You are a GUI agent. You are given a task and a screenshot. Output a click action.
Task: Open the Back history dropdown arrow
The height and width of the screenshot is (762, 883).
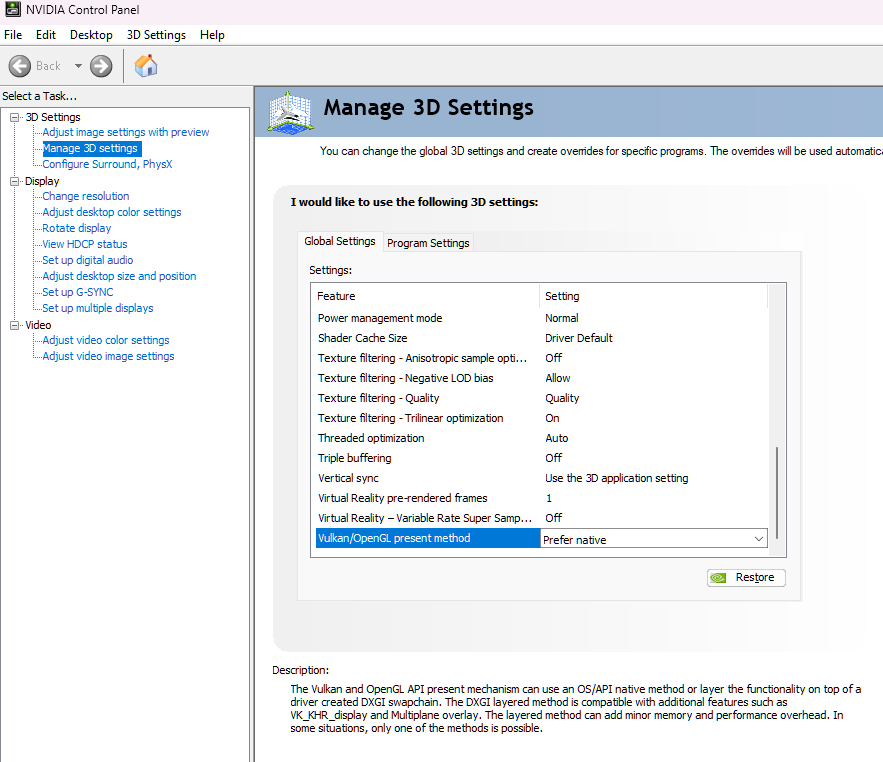tap(78, 66)
